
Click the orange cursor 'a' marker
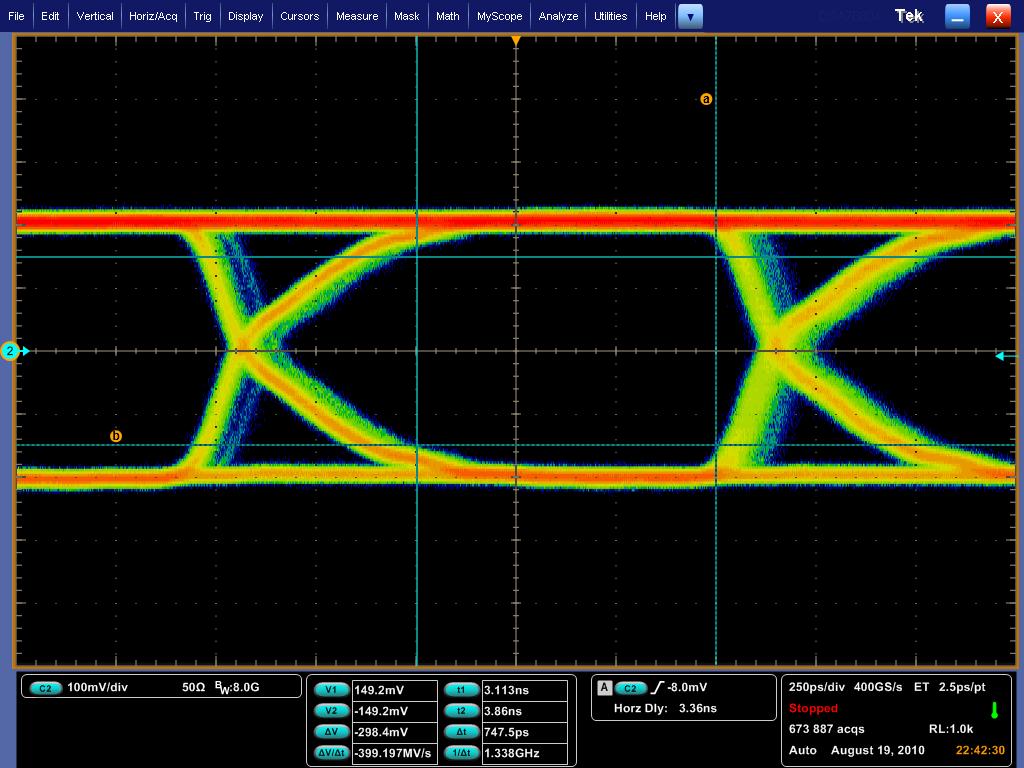pos(706,99)
